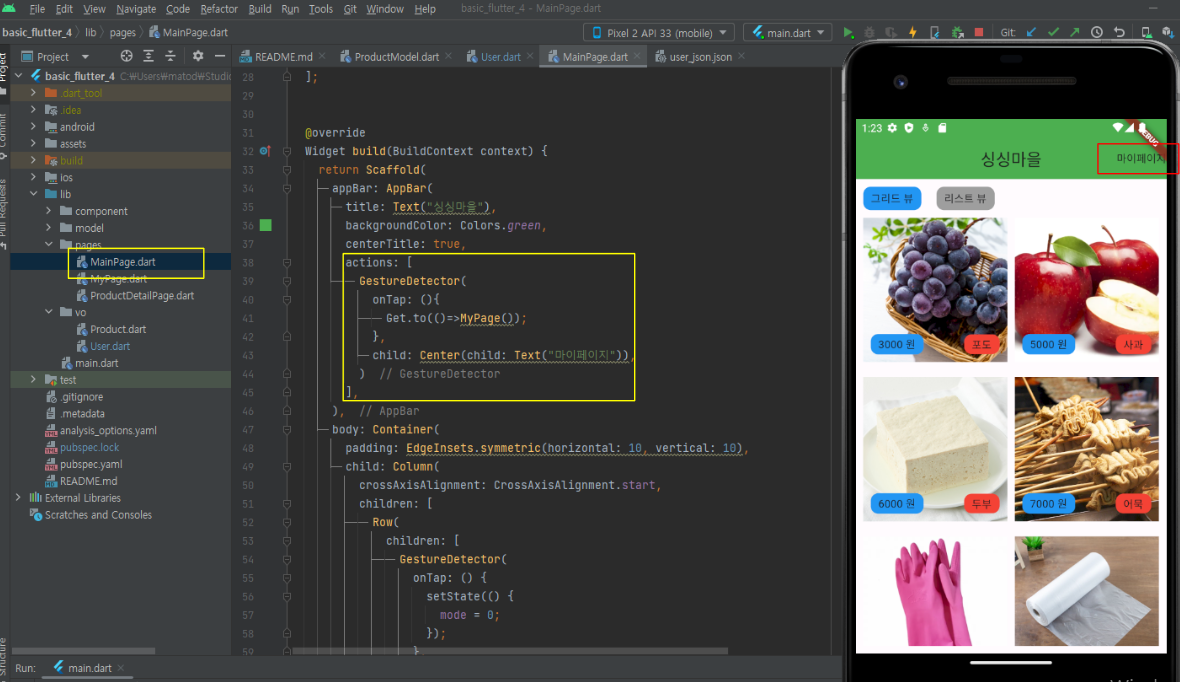Select Scratches and Consoles node

(x=98, y=514)
